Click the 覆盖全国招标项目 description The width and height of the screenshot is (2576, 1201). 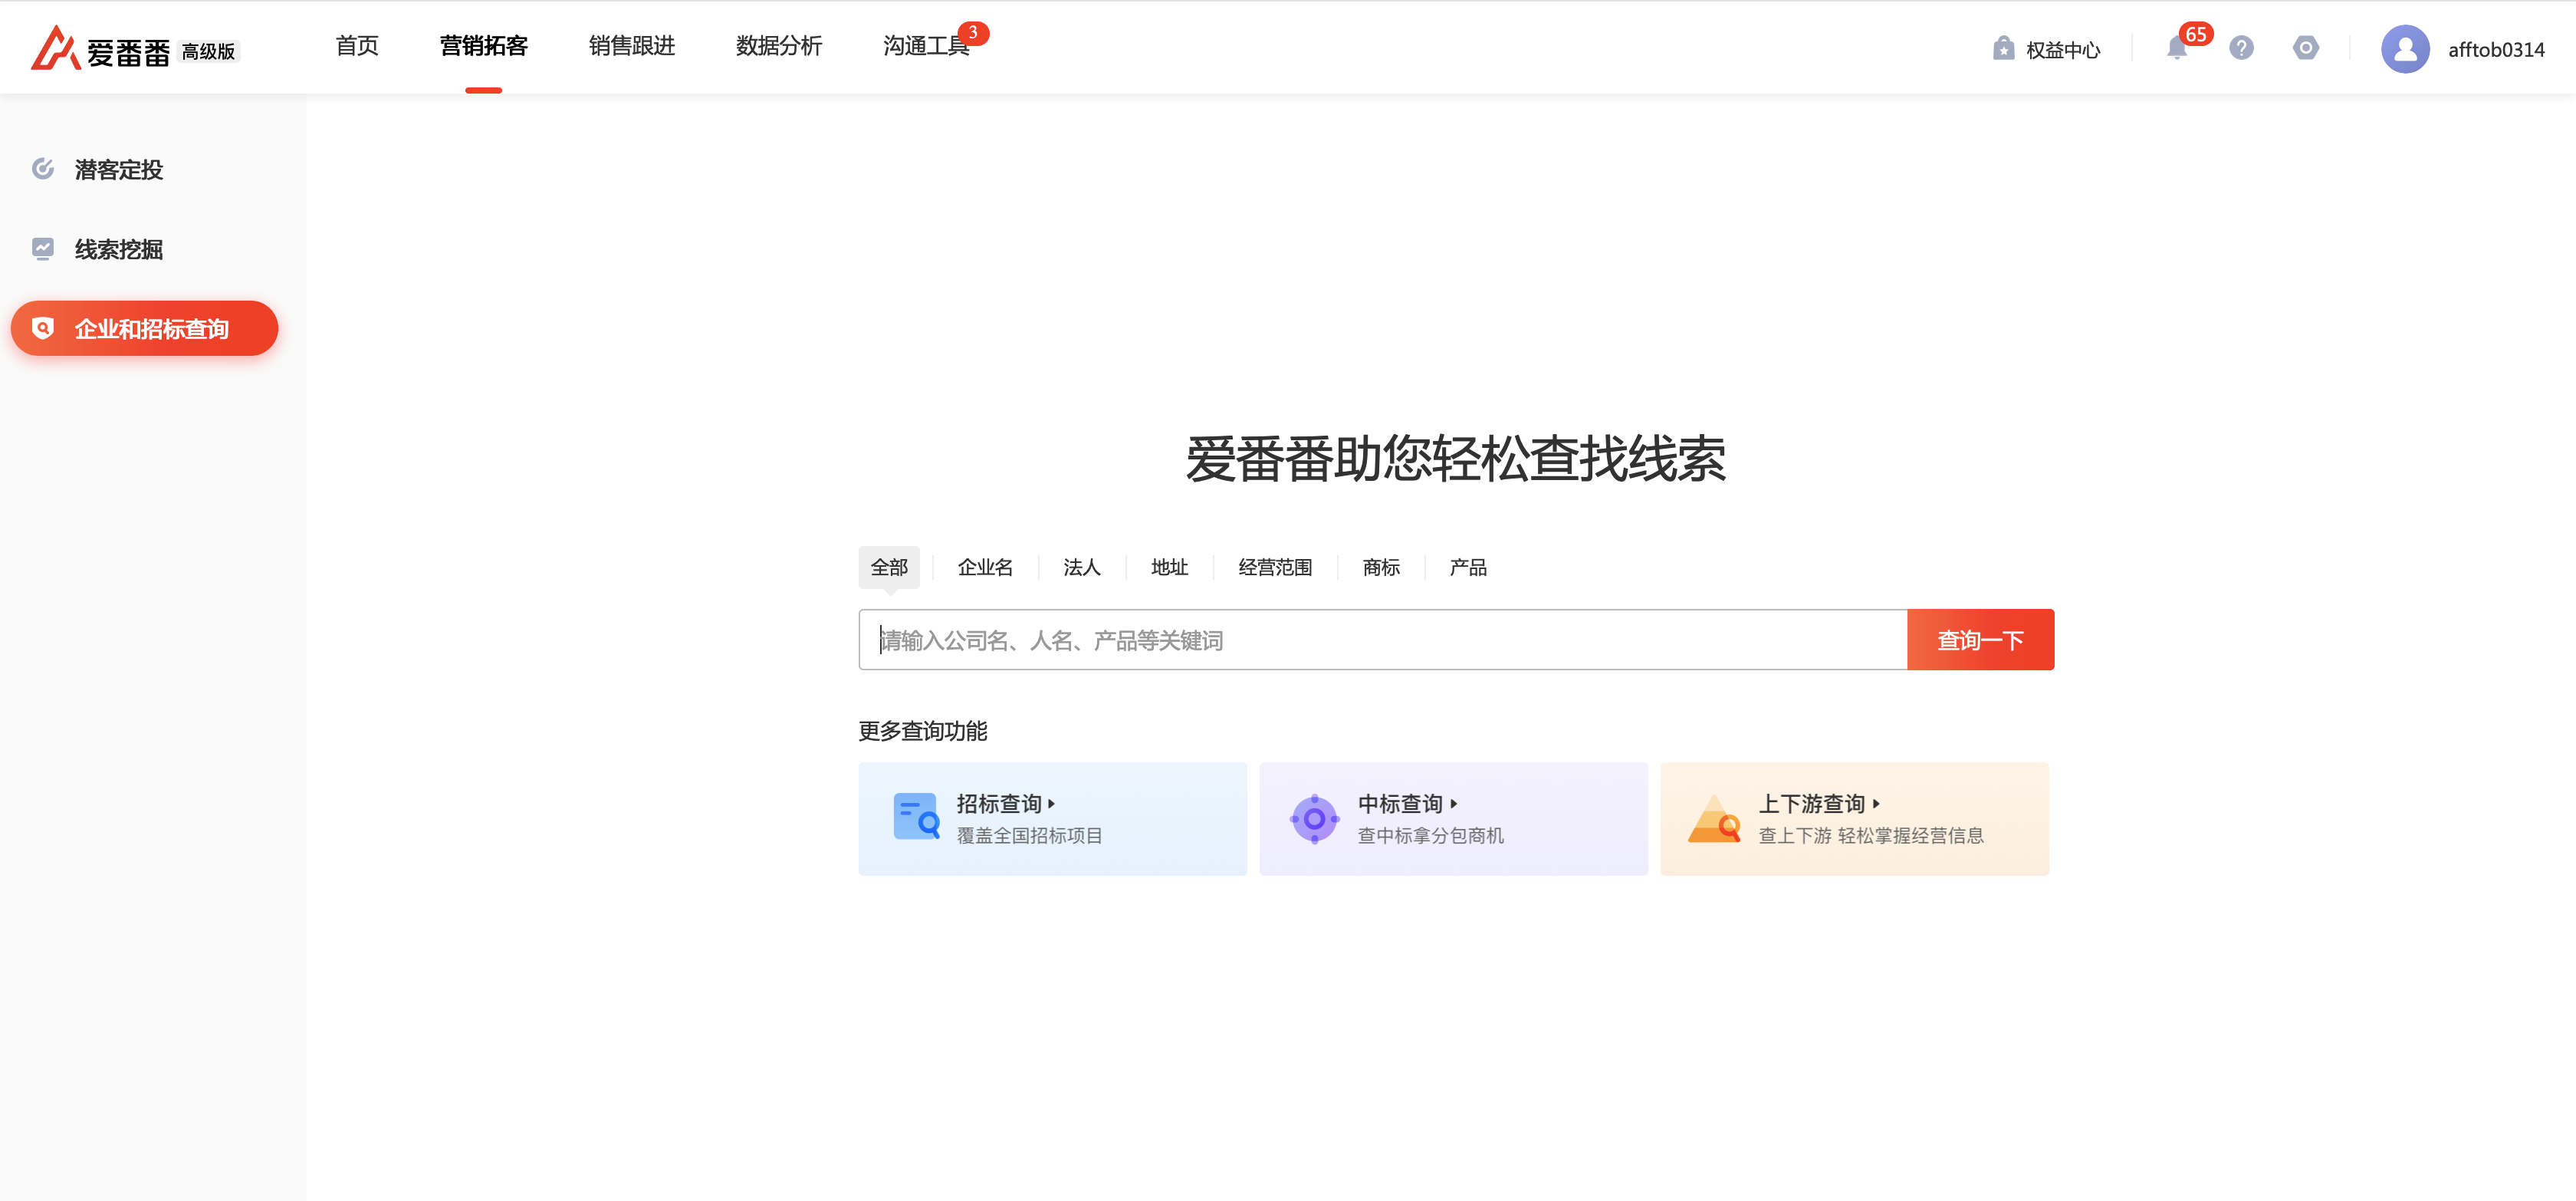pyautogui.click(x=1029, y=836)
